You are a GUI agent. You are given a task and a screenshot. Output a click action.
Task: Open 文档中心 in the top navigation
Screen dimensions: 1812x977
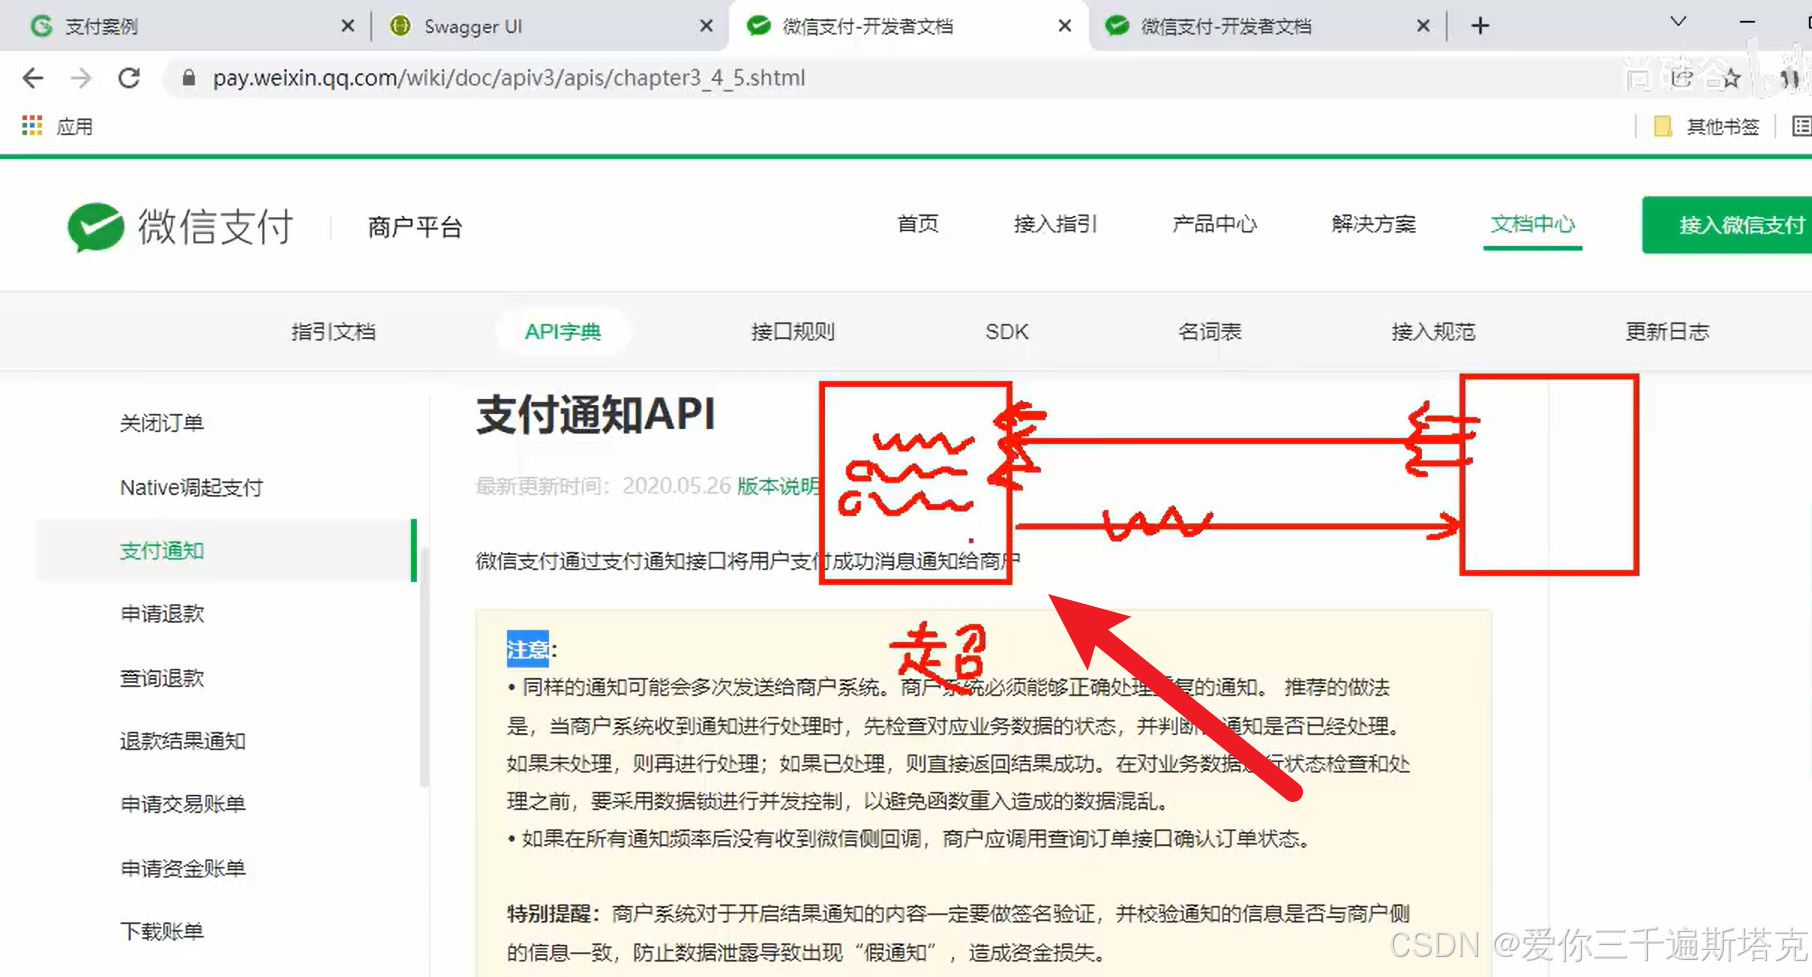point(1532,224)
